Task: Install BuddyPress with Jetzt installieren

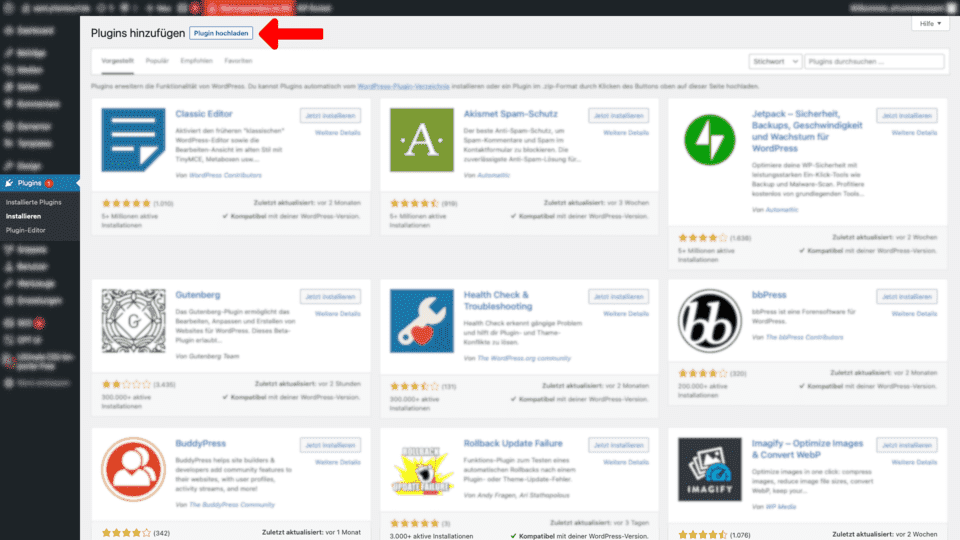Action: (331, 445)
